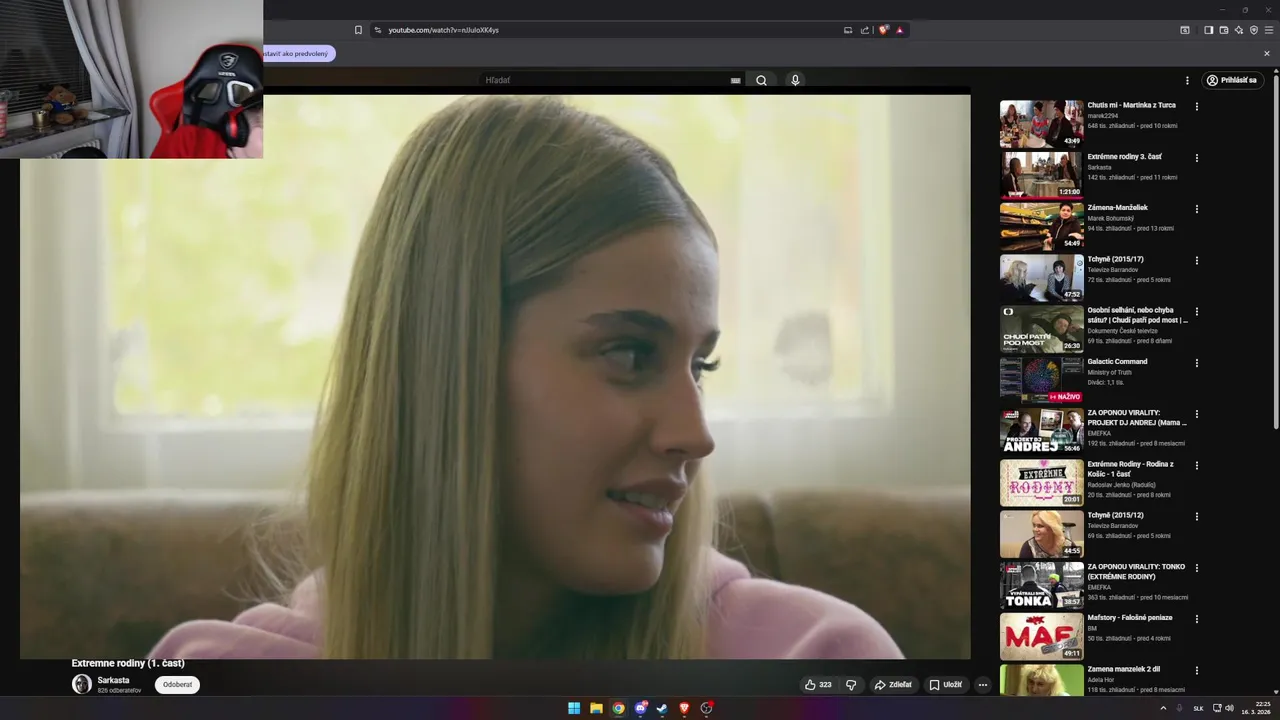Image resolution: width=1280 pixels, height=720 pixels.
Task: Open Brave browser taskbar icon
Action: (x=684, y=708)
